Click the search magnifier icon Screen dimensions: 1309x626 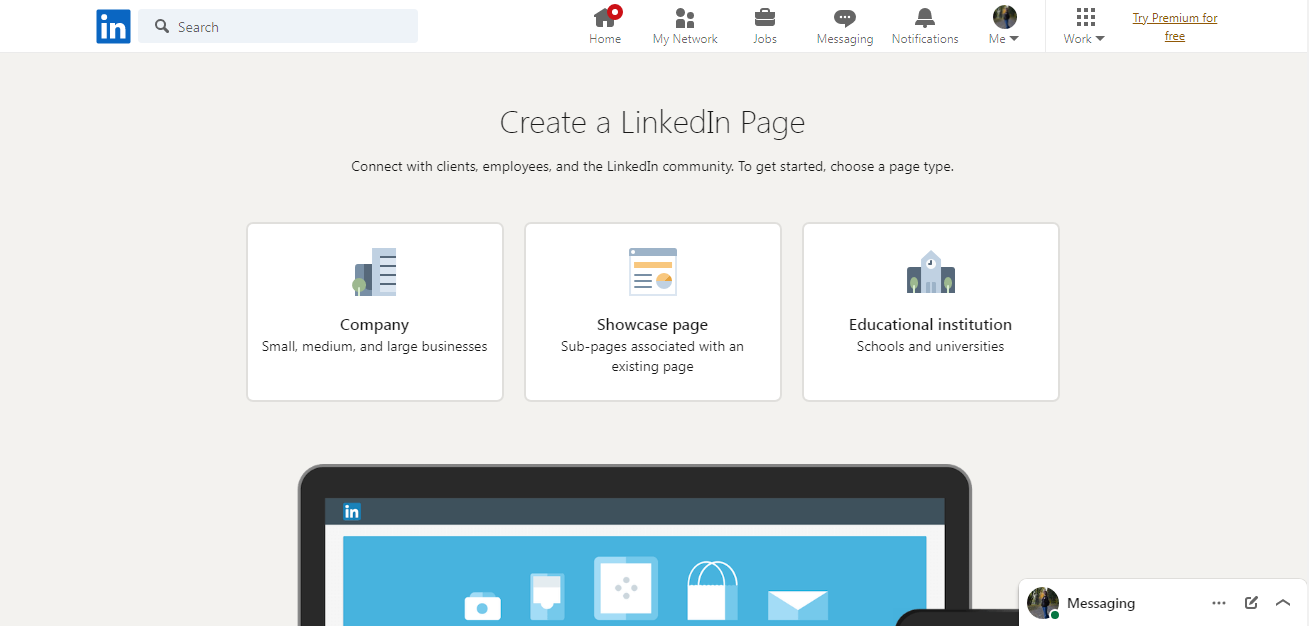click(162, 26)
